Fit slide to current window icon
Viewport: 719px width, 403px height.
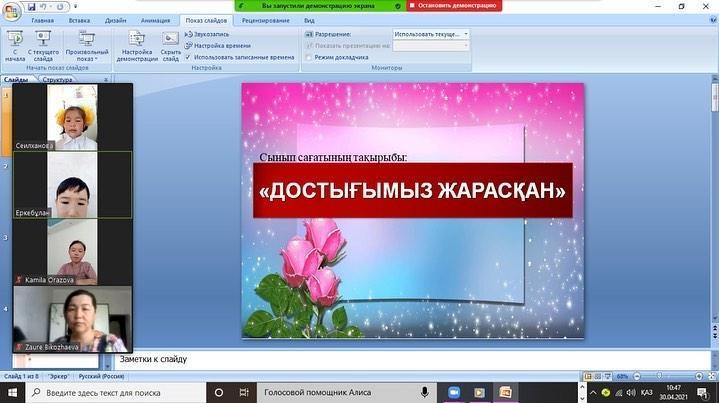coord(712,376)
